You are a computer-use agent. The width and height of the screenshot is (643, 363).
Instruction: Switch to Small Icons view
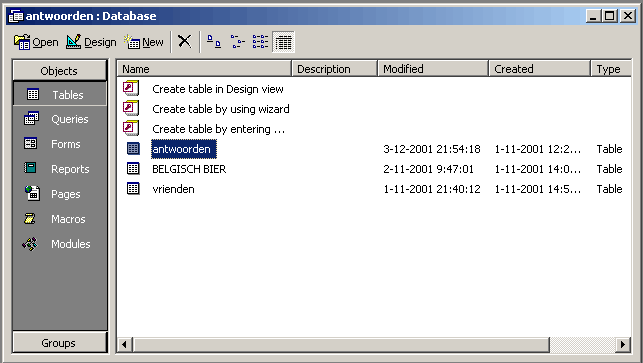coord(237,41)
